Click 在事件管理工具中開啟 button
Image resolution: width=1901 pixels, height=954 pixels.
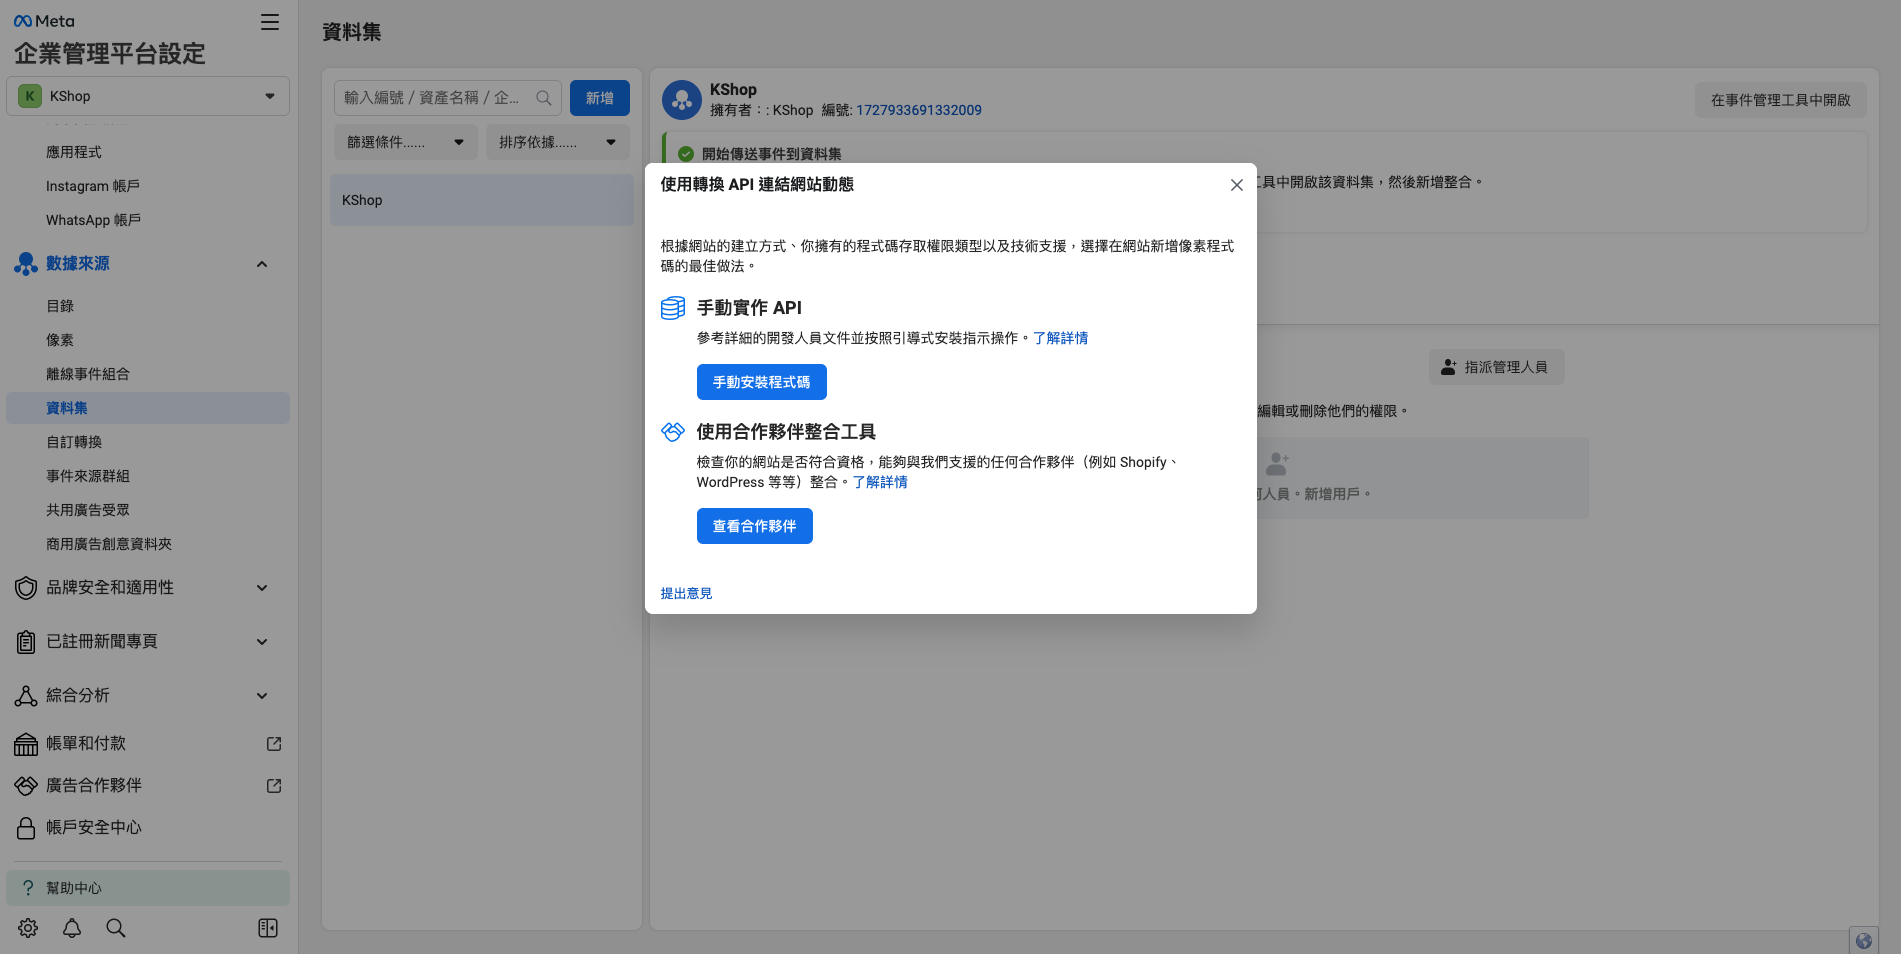tap(1781, 100)
